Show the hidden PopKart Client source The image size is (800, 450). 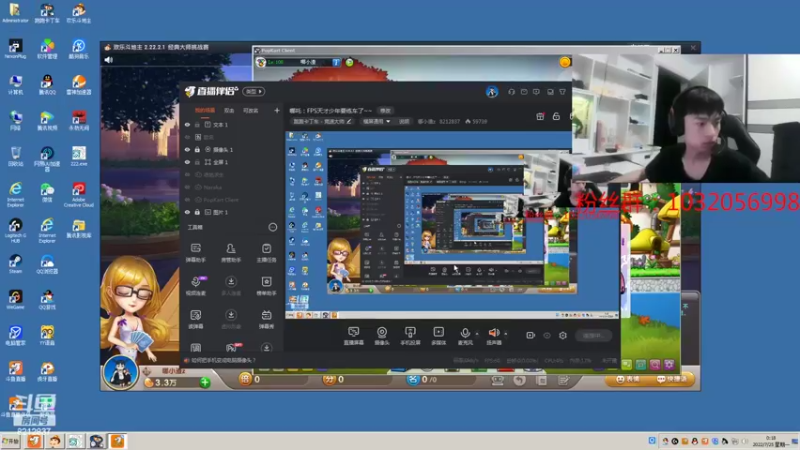(187, 200)
